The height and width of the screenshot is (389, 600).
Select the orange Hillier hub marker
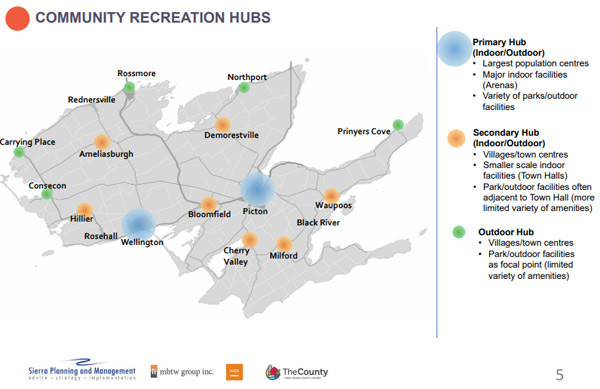point(85,210)
